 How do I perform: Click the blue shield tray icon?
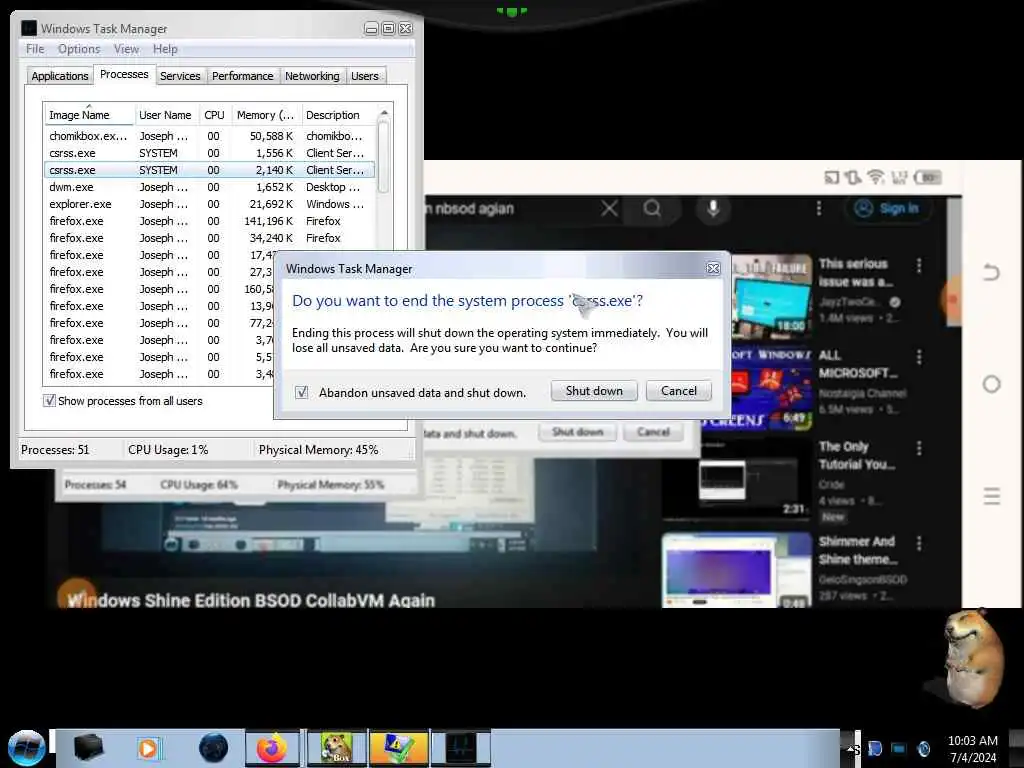pos(876,748)
